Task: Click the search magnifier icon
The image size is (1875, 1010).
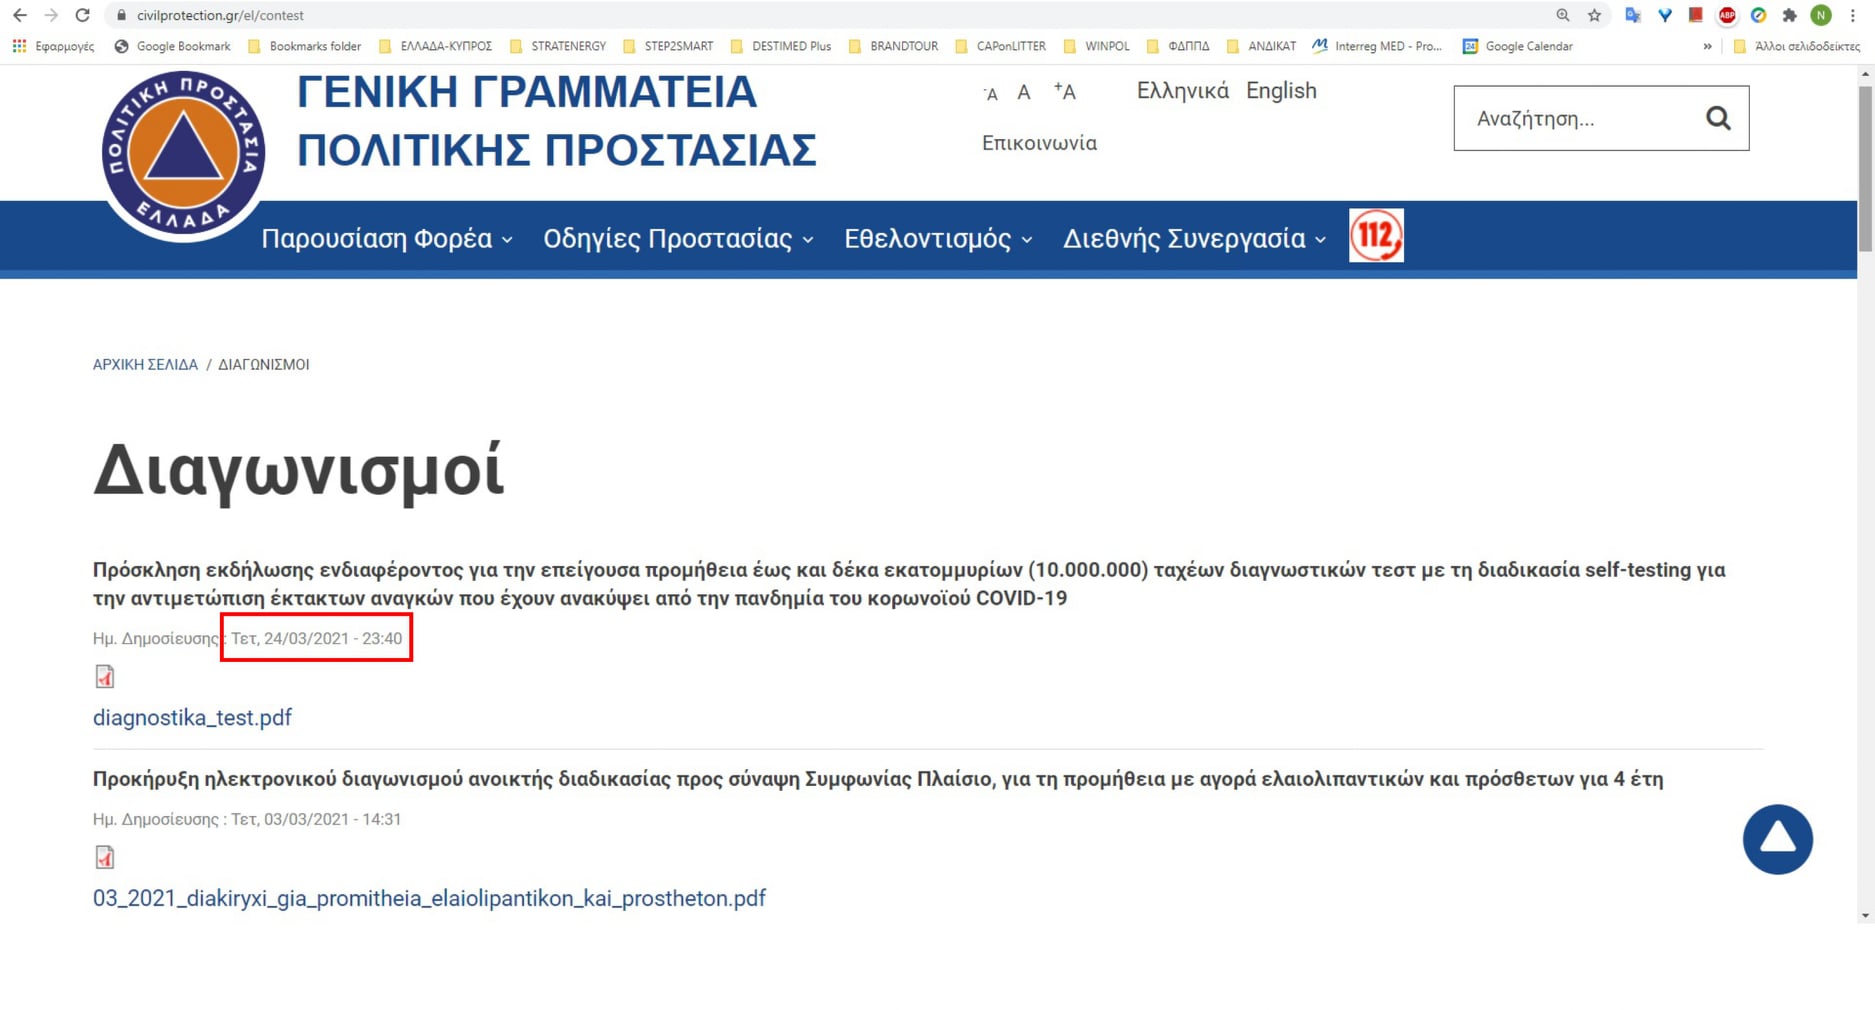Action: click(1717, 118)
